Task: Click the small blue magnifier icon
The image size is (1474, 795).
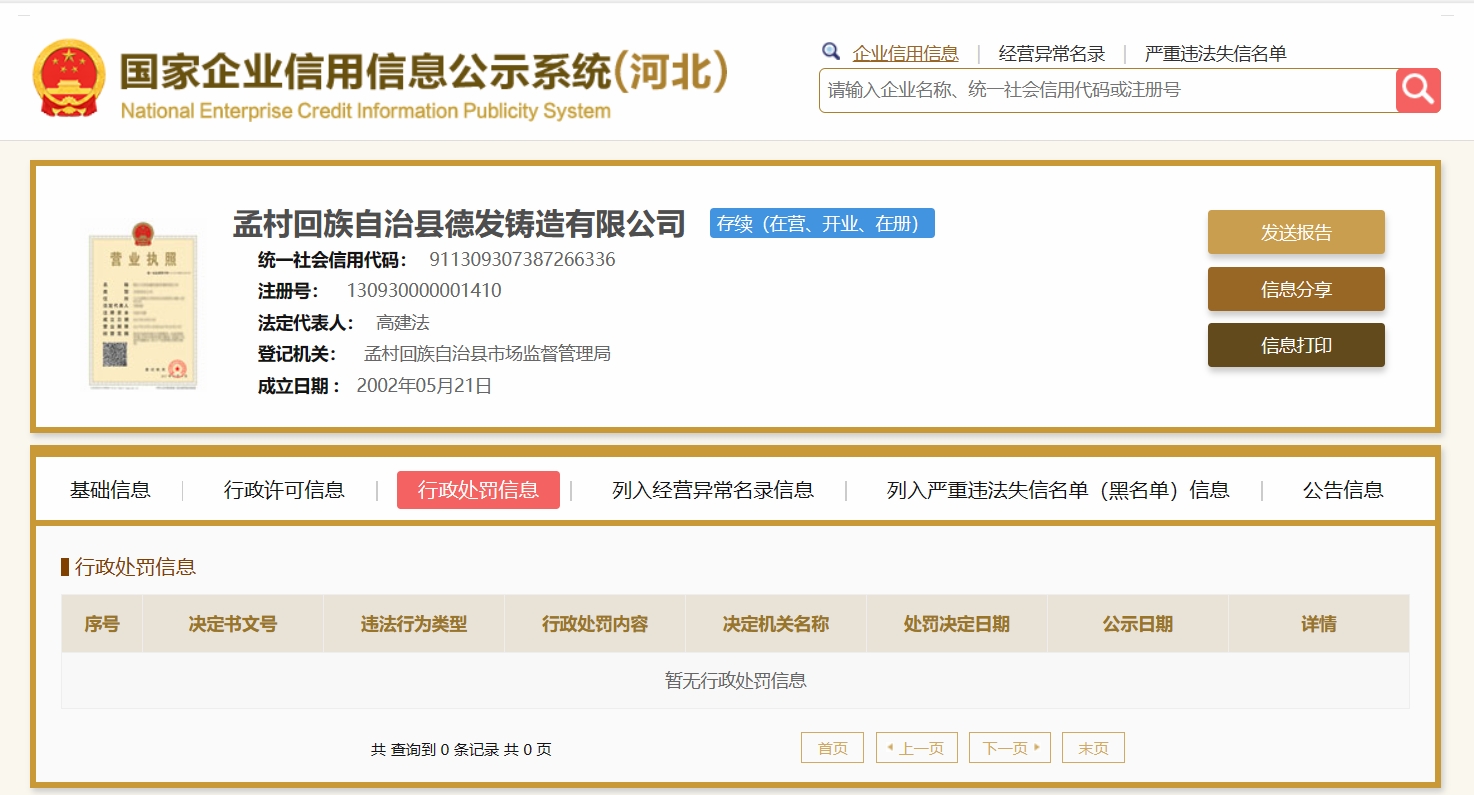Action: [831, 52]
